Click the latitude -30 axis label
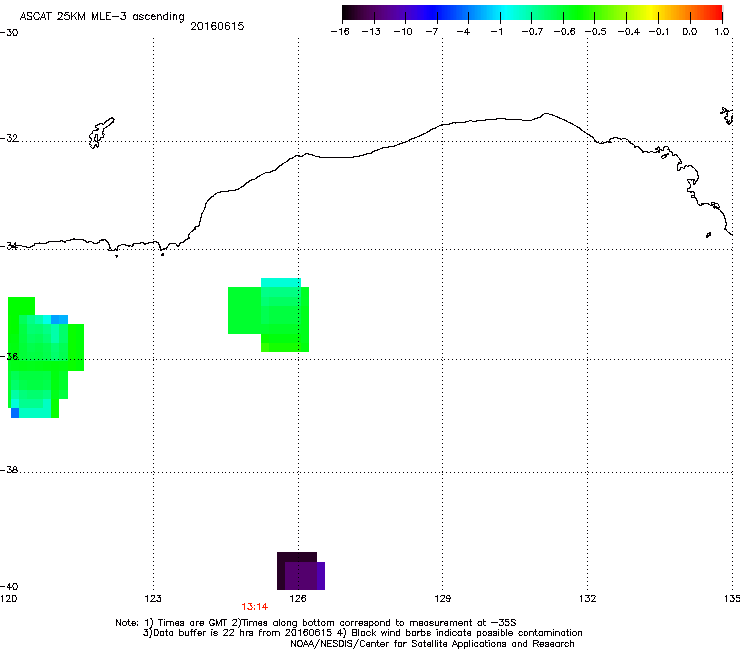This screenshot has height=650, width=740. click(x=9, y=33)
